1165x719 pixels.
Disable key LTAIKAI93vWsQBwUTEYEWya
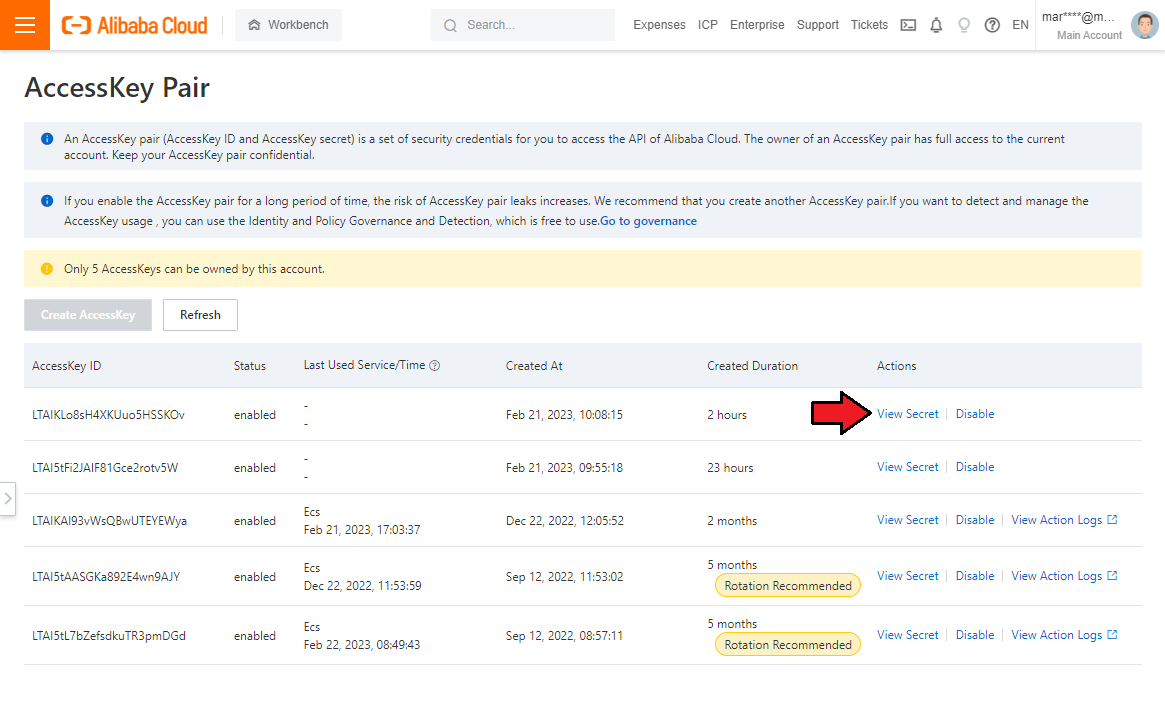[x=975, y=520]
